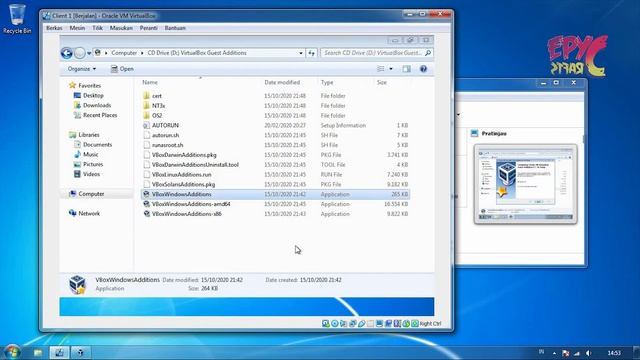
Task: Open Windows Explorer from the taskbar
Action: (x=38, y=353)
